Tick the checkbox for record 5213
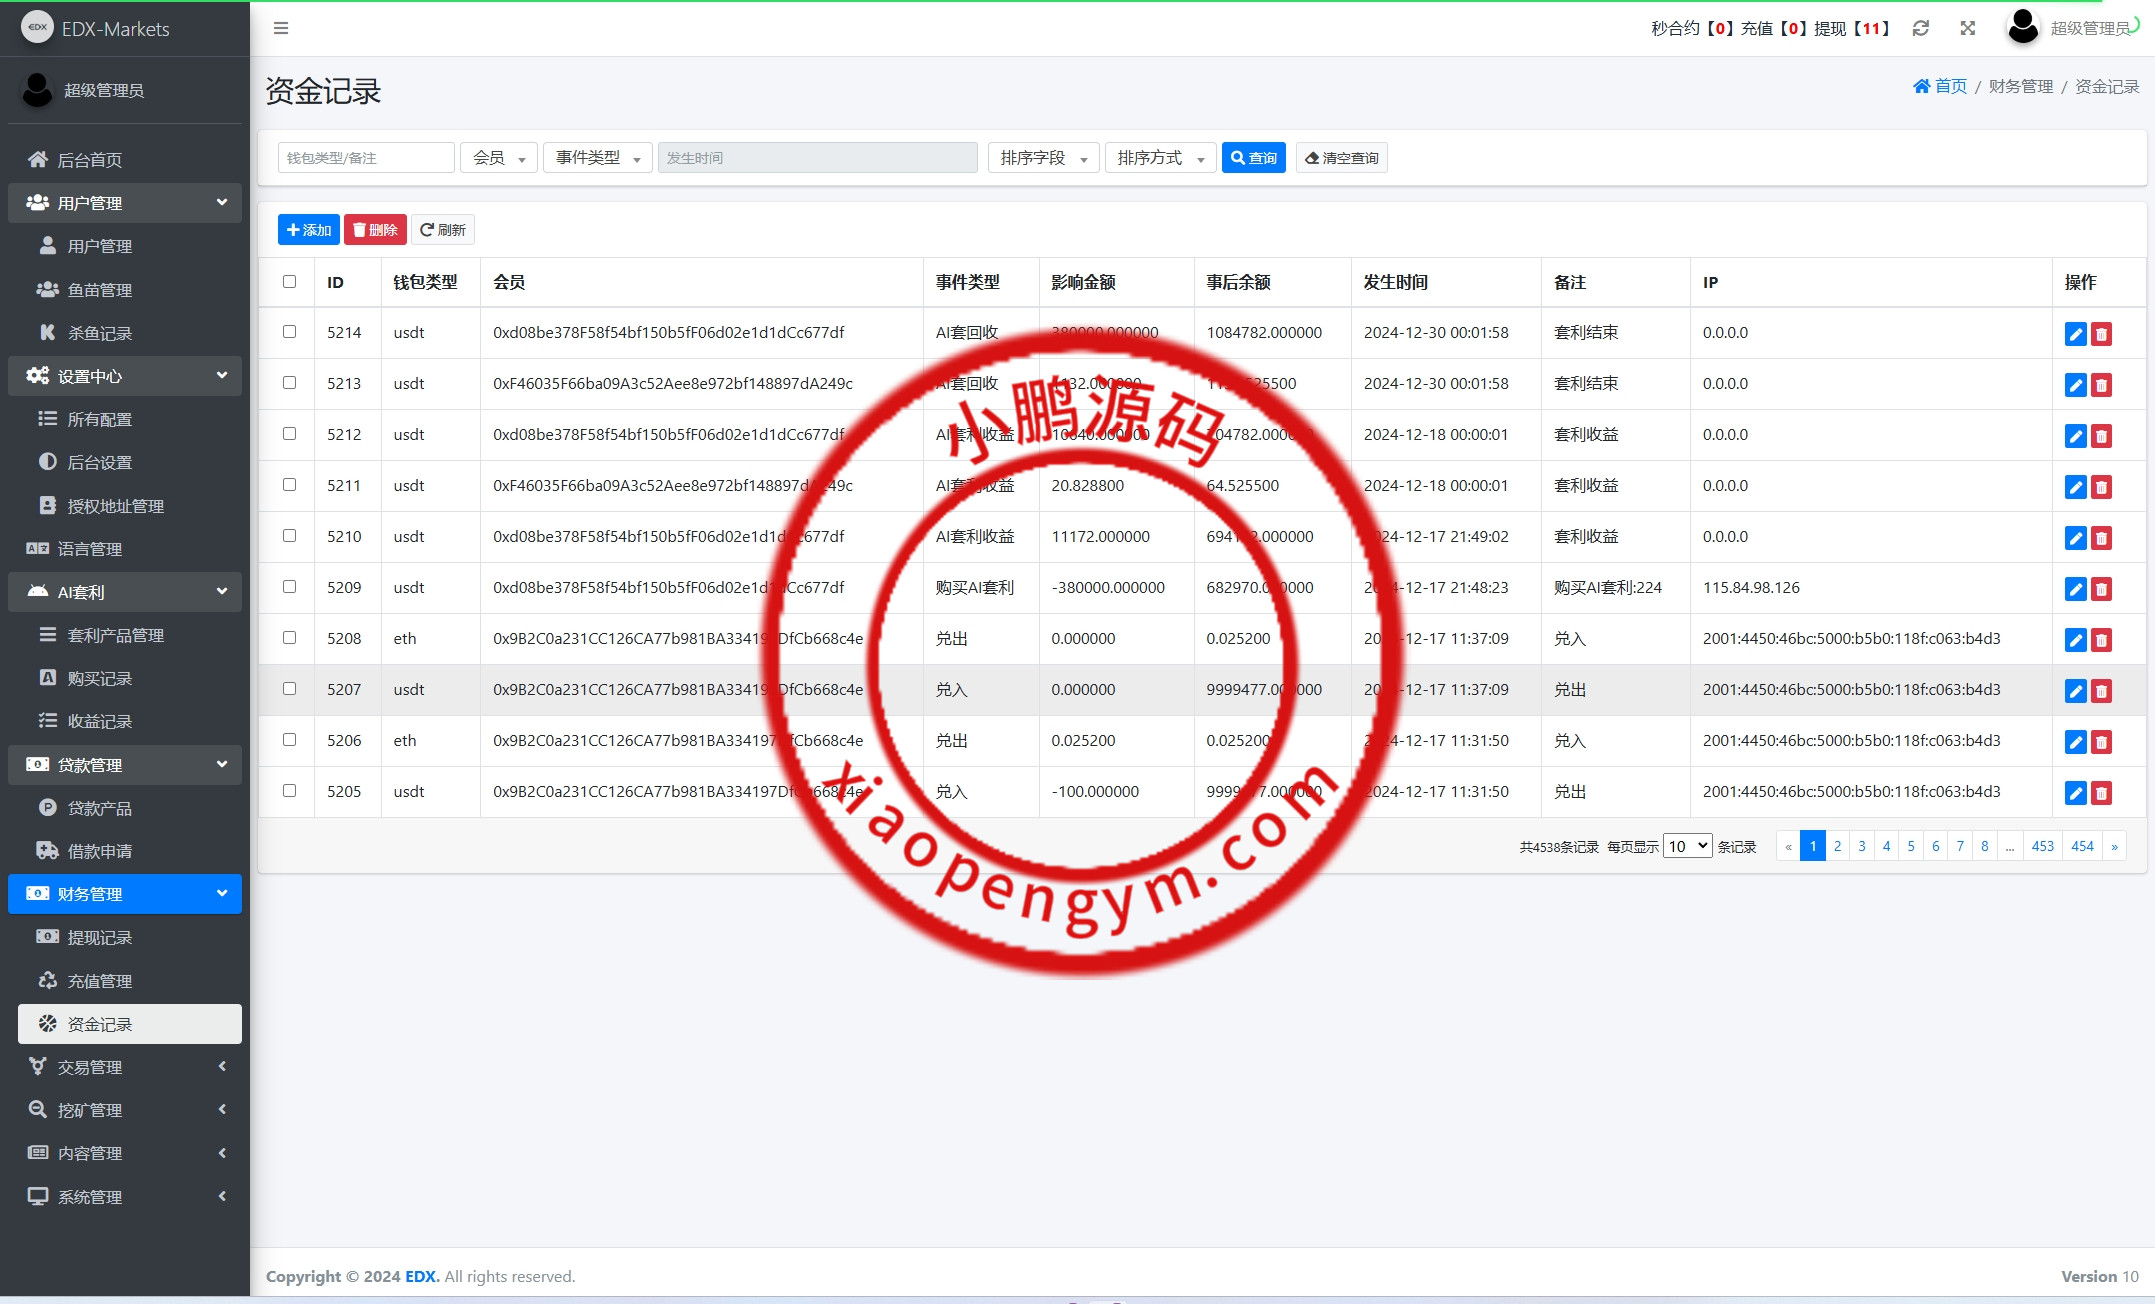This screenshot has height=1304, width=2155. [x=289, y=383]
